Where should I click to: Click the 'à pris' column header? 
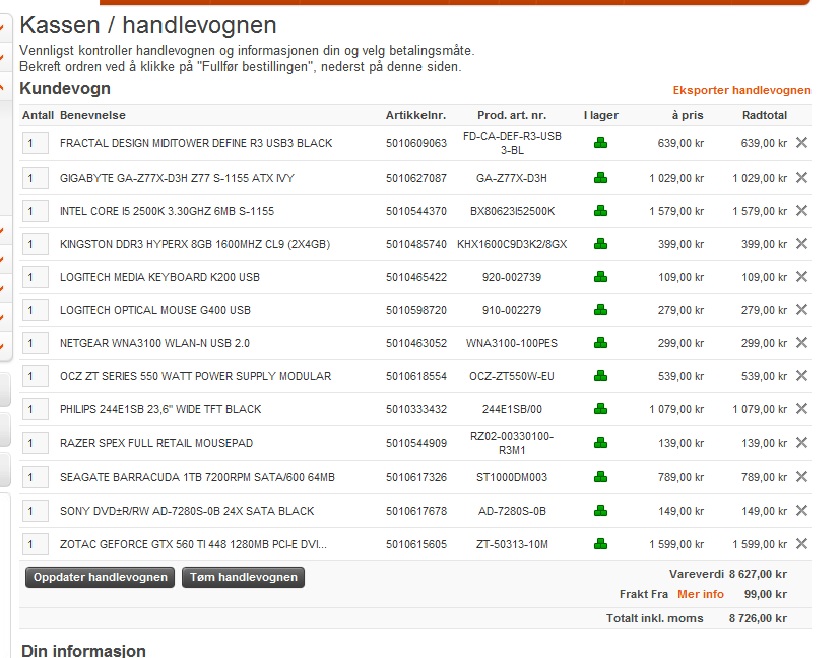point(687,115)
